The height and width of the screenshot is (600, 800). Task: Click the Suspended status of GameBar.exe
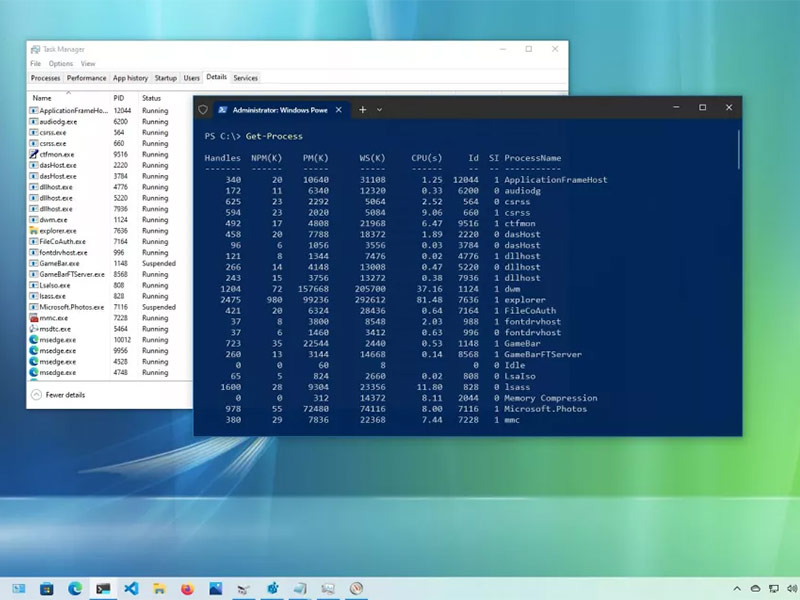(x=159, y=264)
